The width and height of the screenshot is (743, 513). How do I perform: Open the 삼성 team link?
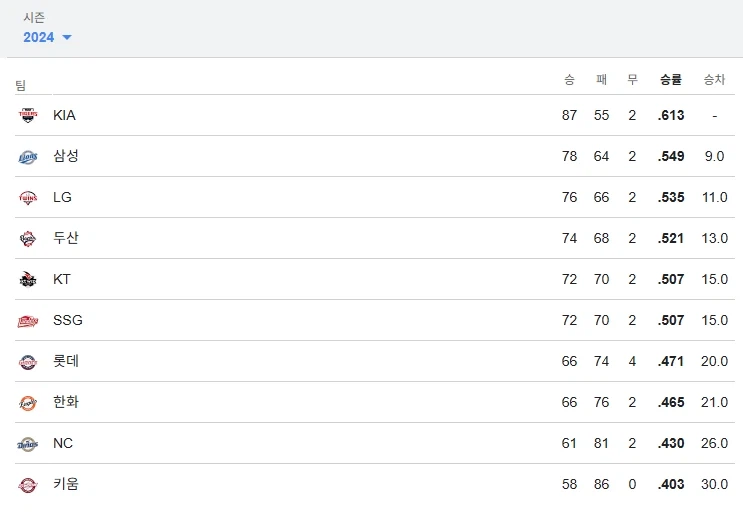[x=66, y=156]
